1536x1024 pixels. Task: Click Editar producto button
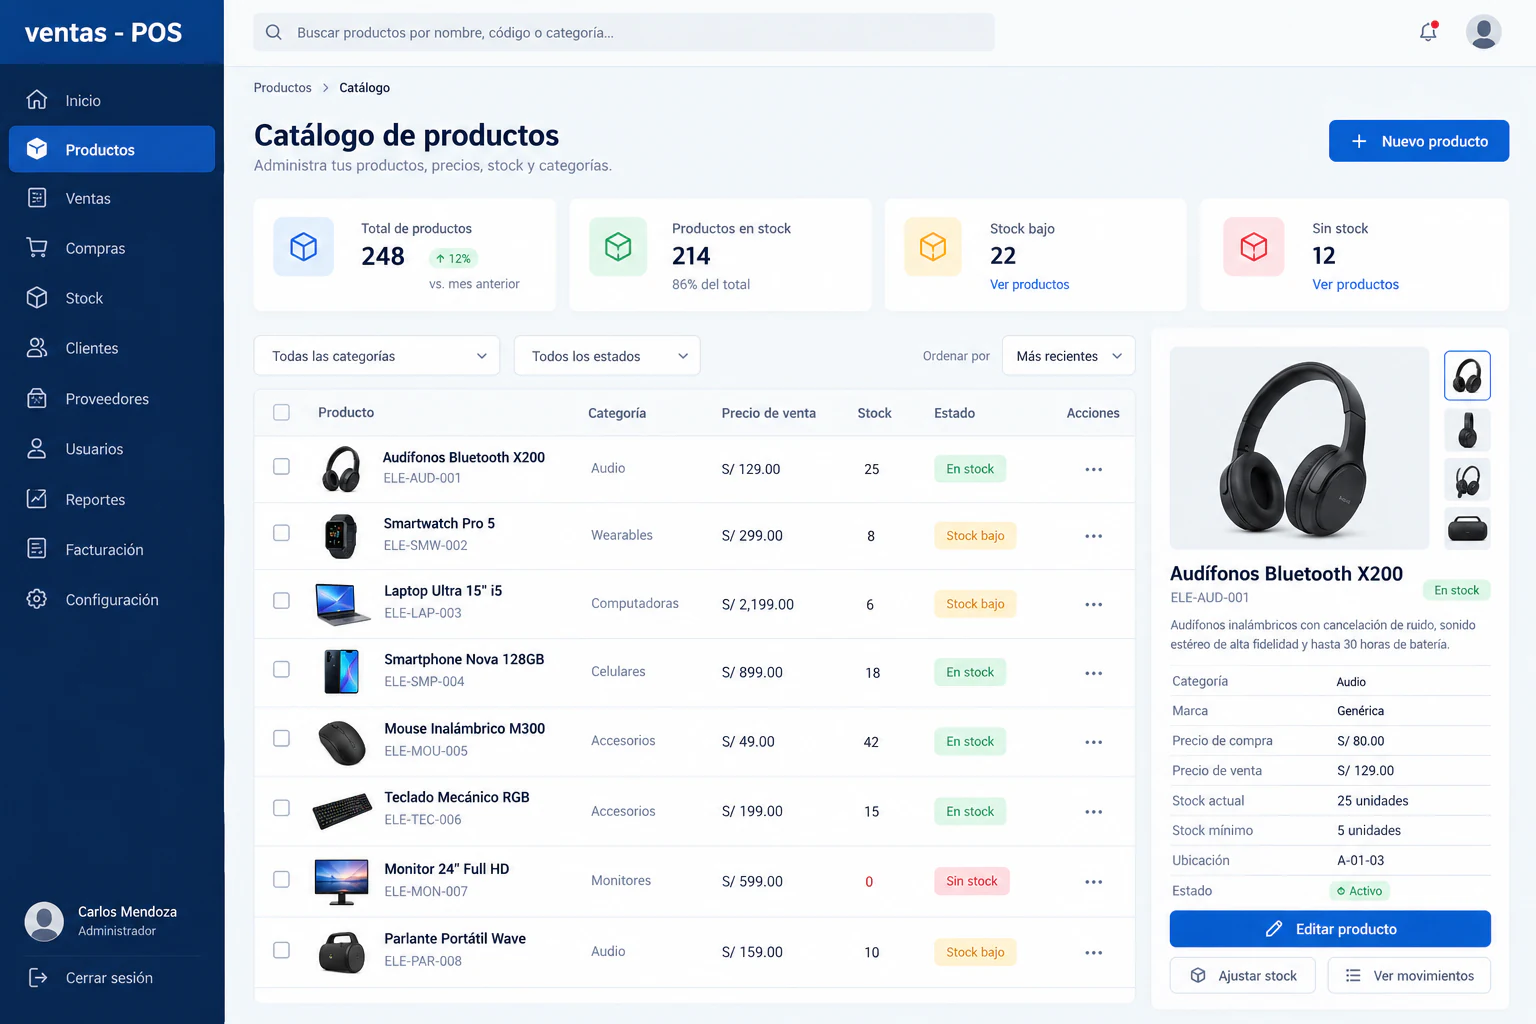pos(1330,929)
